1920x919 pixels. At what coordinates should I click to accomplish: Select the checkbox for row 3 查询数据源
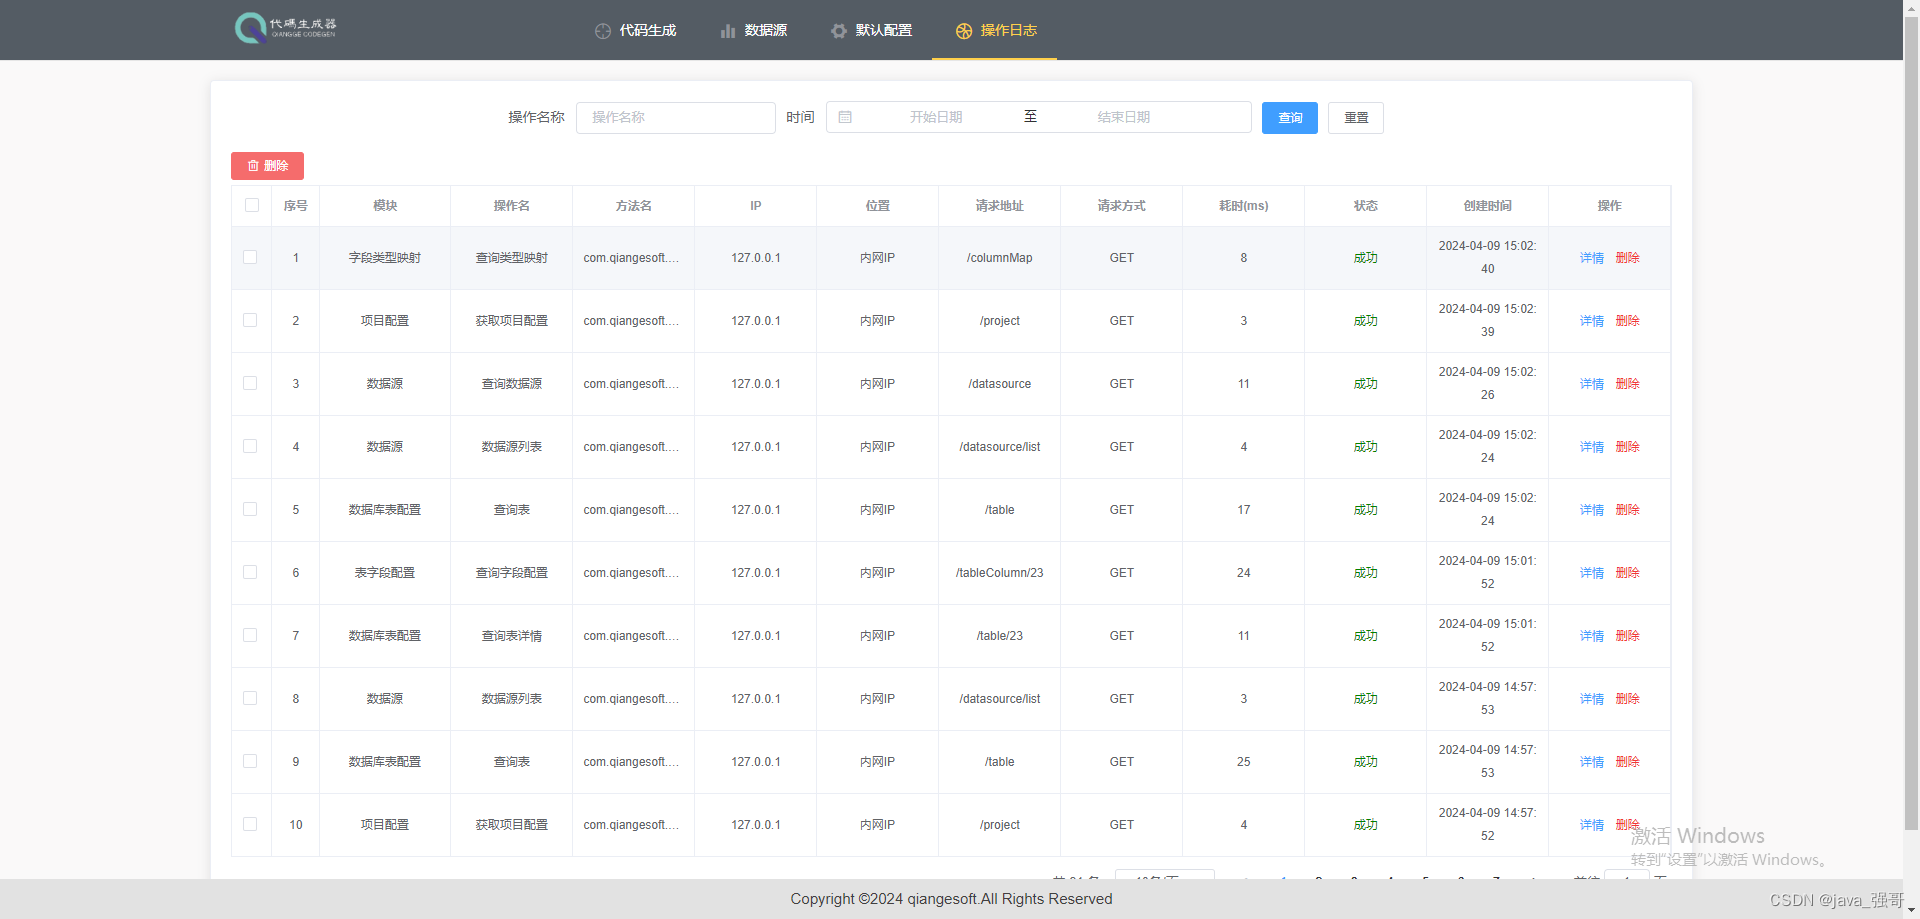[x=250, y=383]
